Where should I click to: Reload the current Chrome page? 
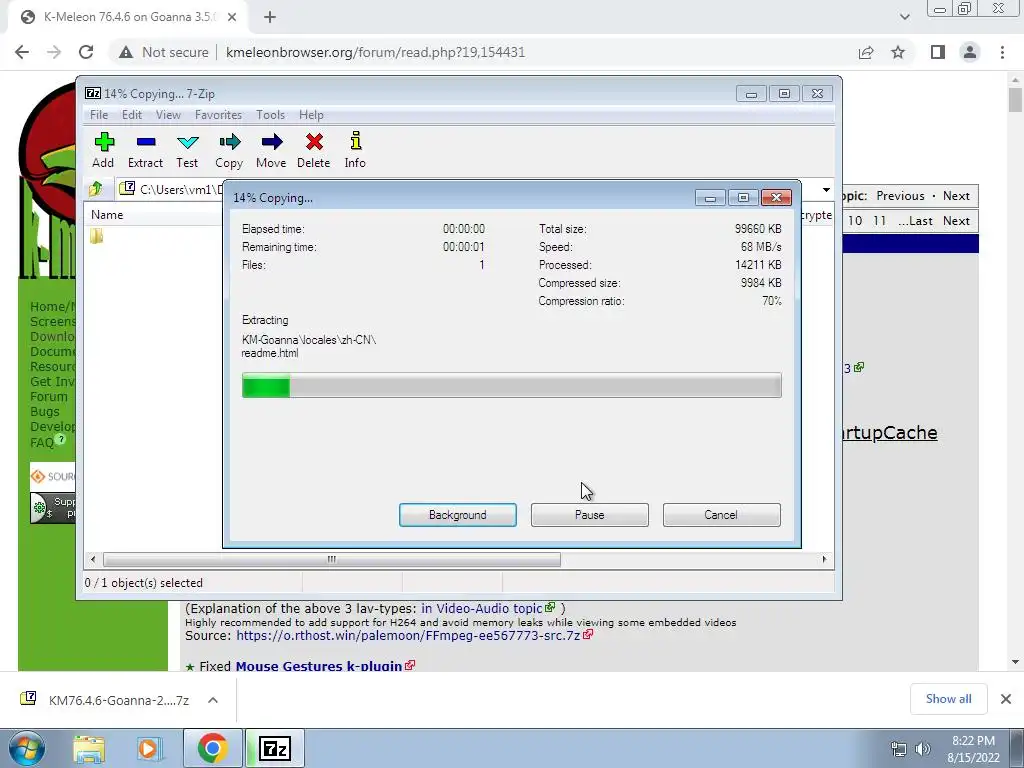[x=86, y=52]
